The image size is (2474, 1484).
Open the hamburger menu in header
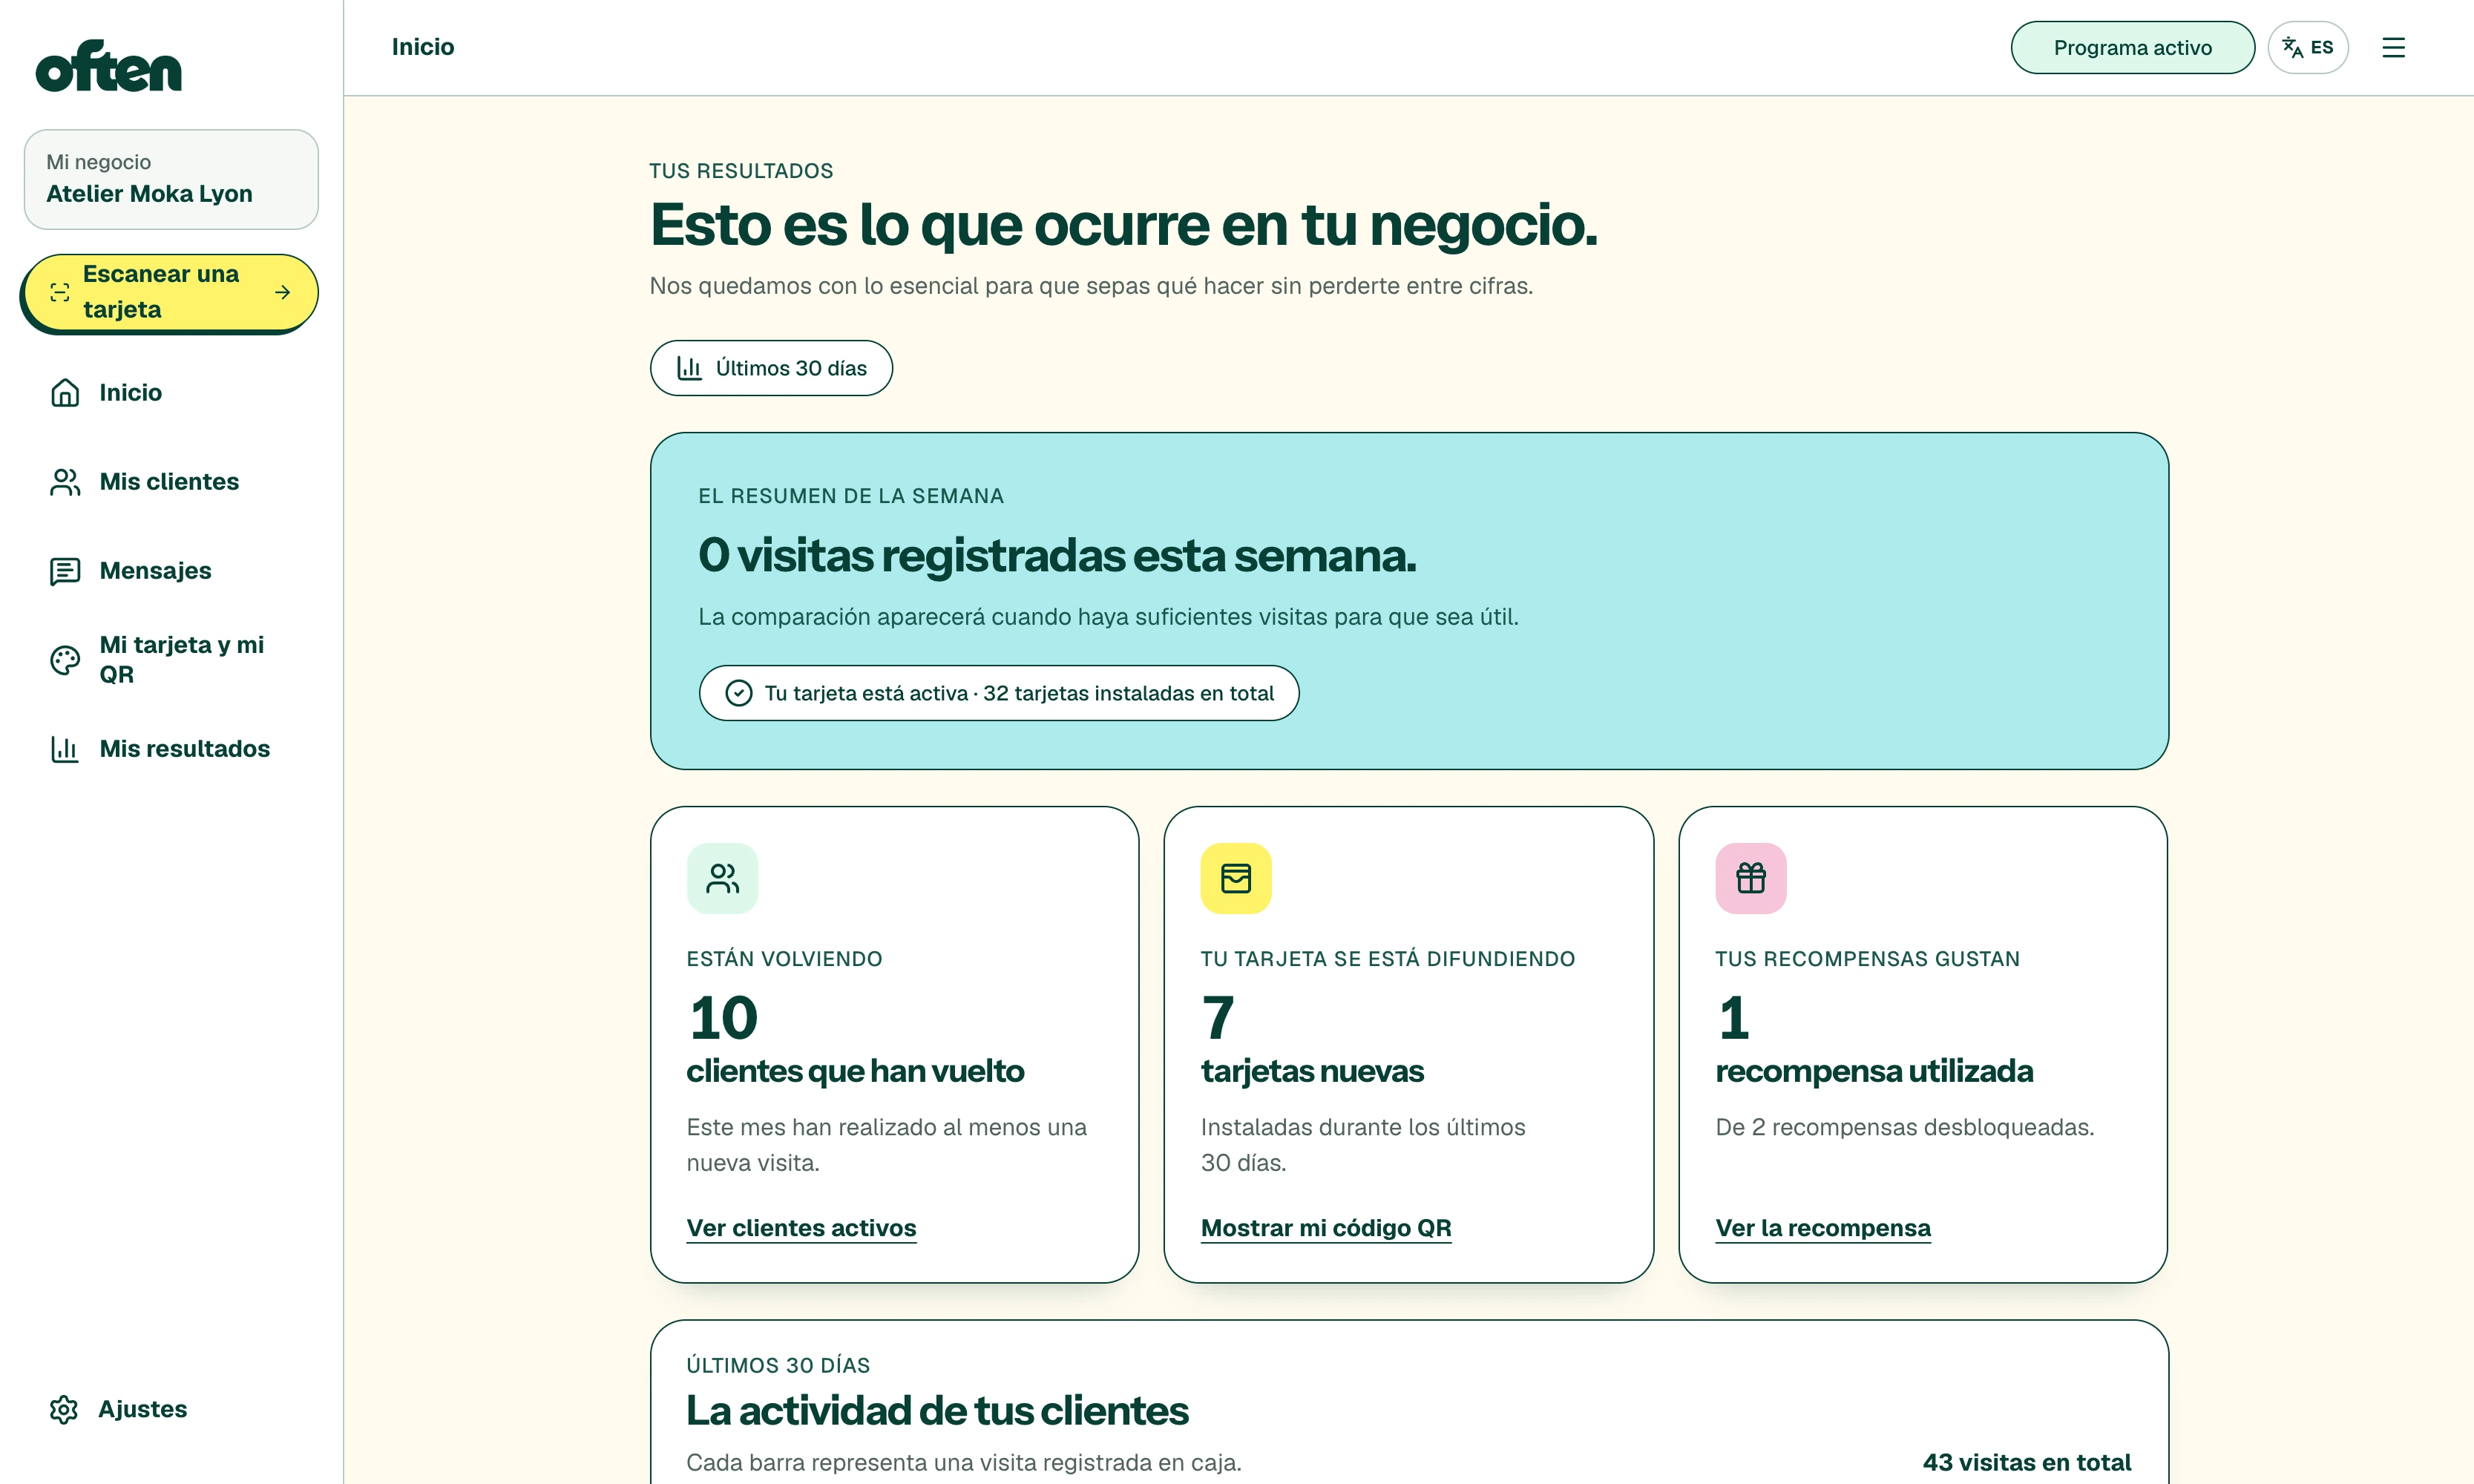click(2393, 47)
